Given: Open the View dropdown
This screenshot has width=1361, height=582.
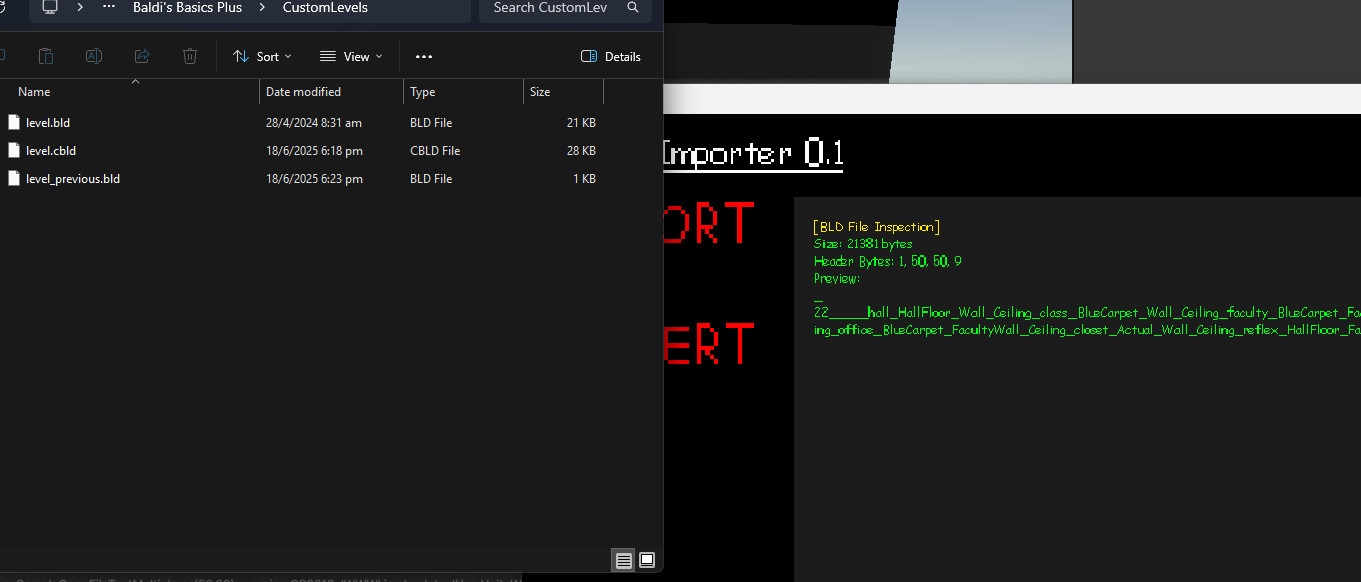Looking at the screenshot, I should coord(350,56).
